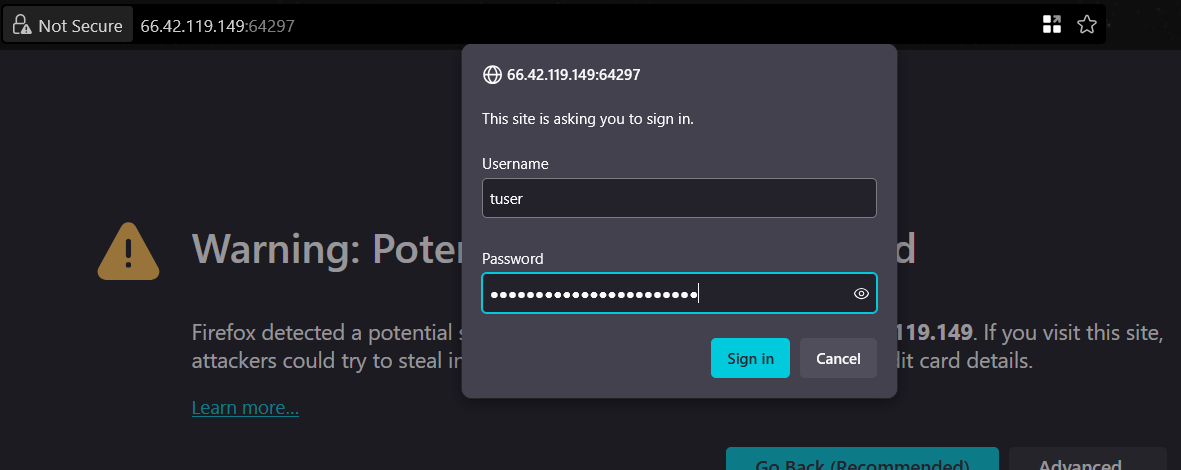Click the Not Secure label text
Viewport: 1181px width, 470px height.
(x=80, y=26)
